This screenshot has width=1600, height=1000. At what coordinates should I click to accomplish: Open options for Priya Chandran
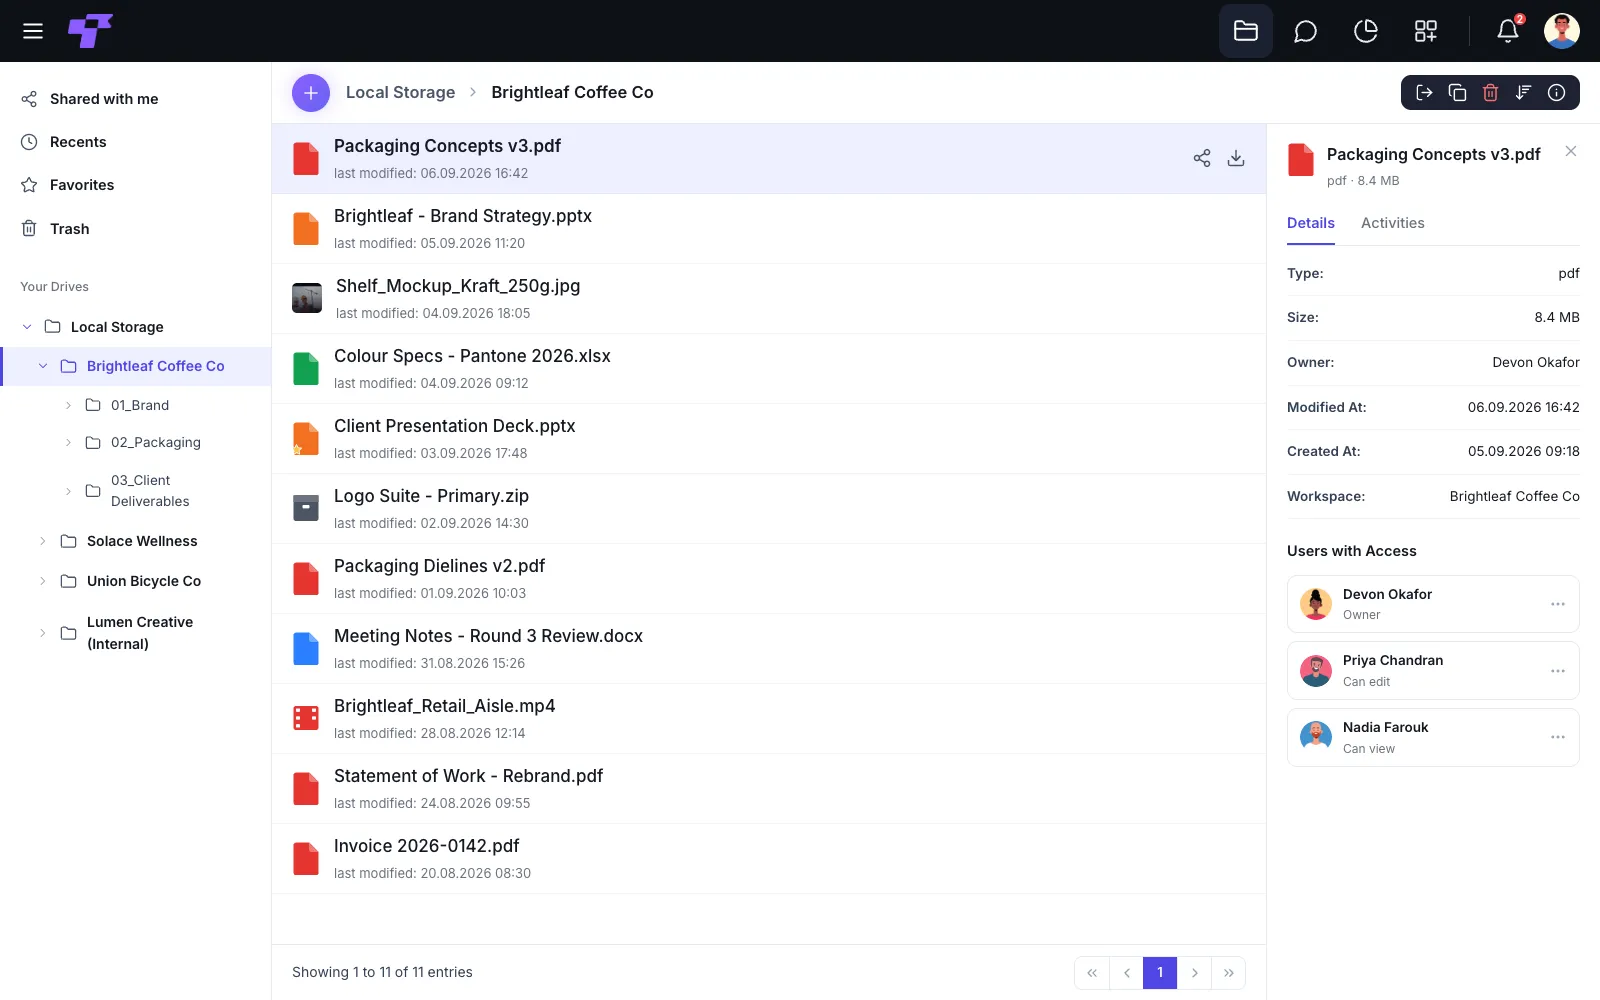pyautogui.click(x=1557, y=671)
